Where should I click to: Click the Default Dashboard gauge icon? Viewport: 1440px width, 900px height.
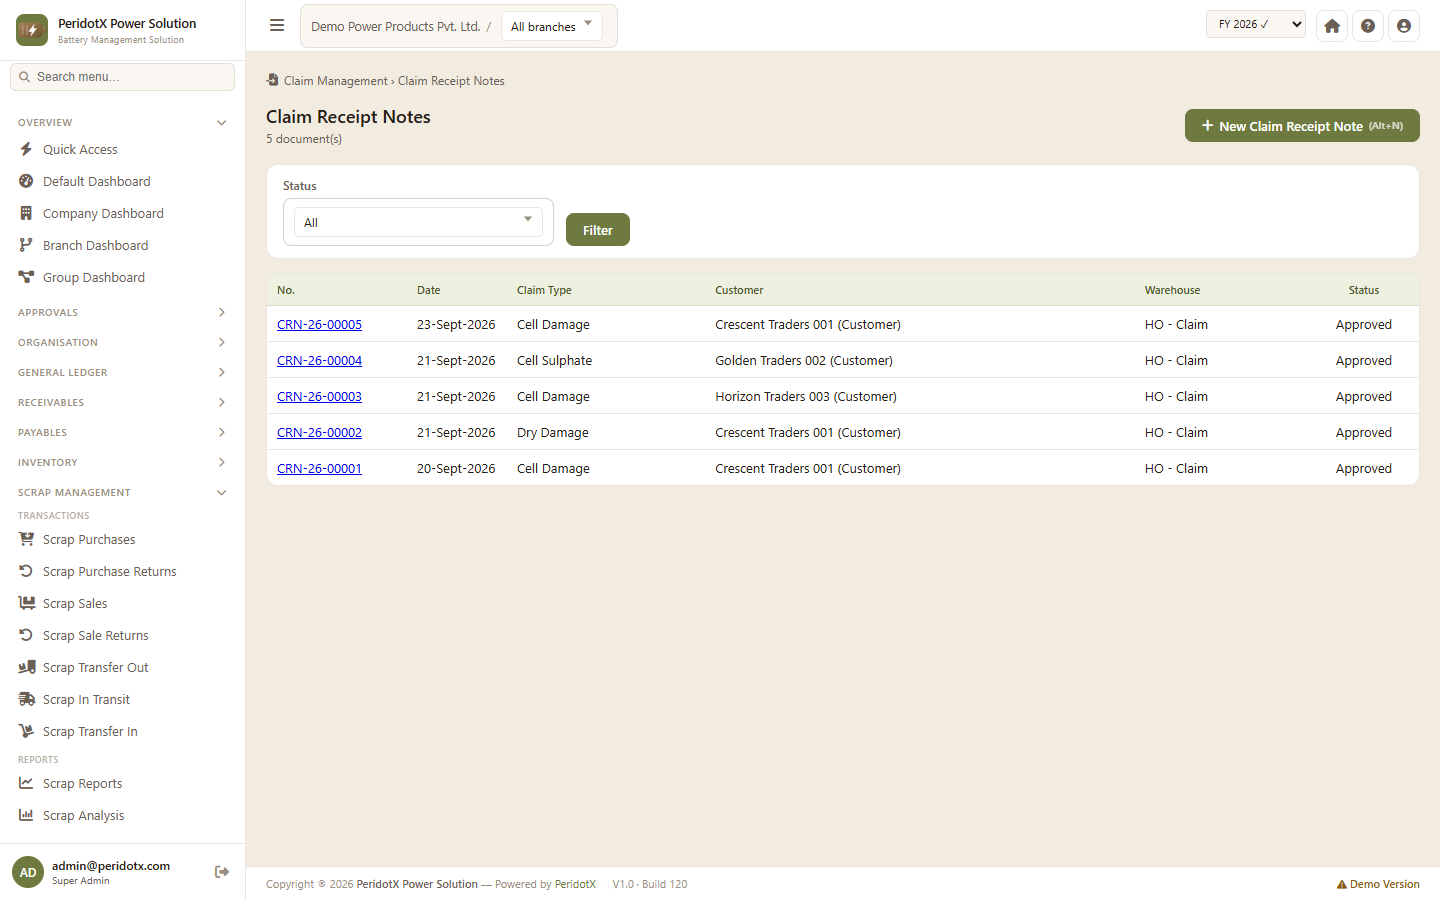point(26,181)
